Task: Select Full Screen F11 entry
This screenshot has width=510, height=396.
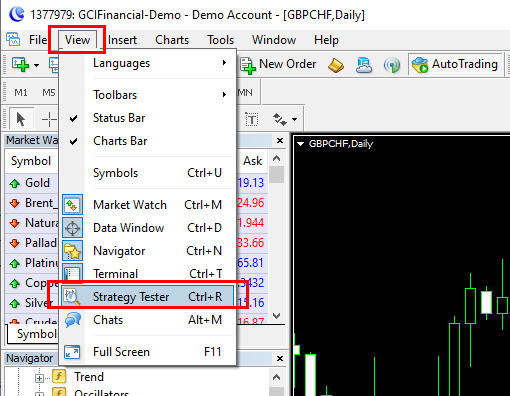Action: tap(148, 352)
